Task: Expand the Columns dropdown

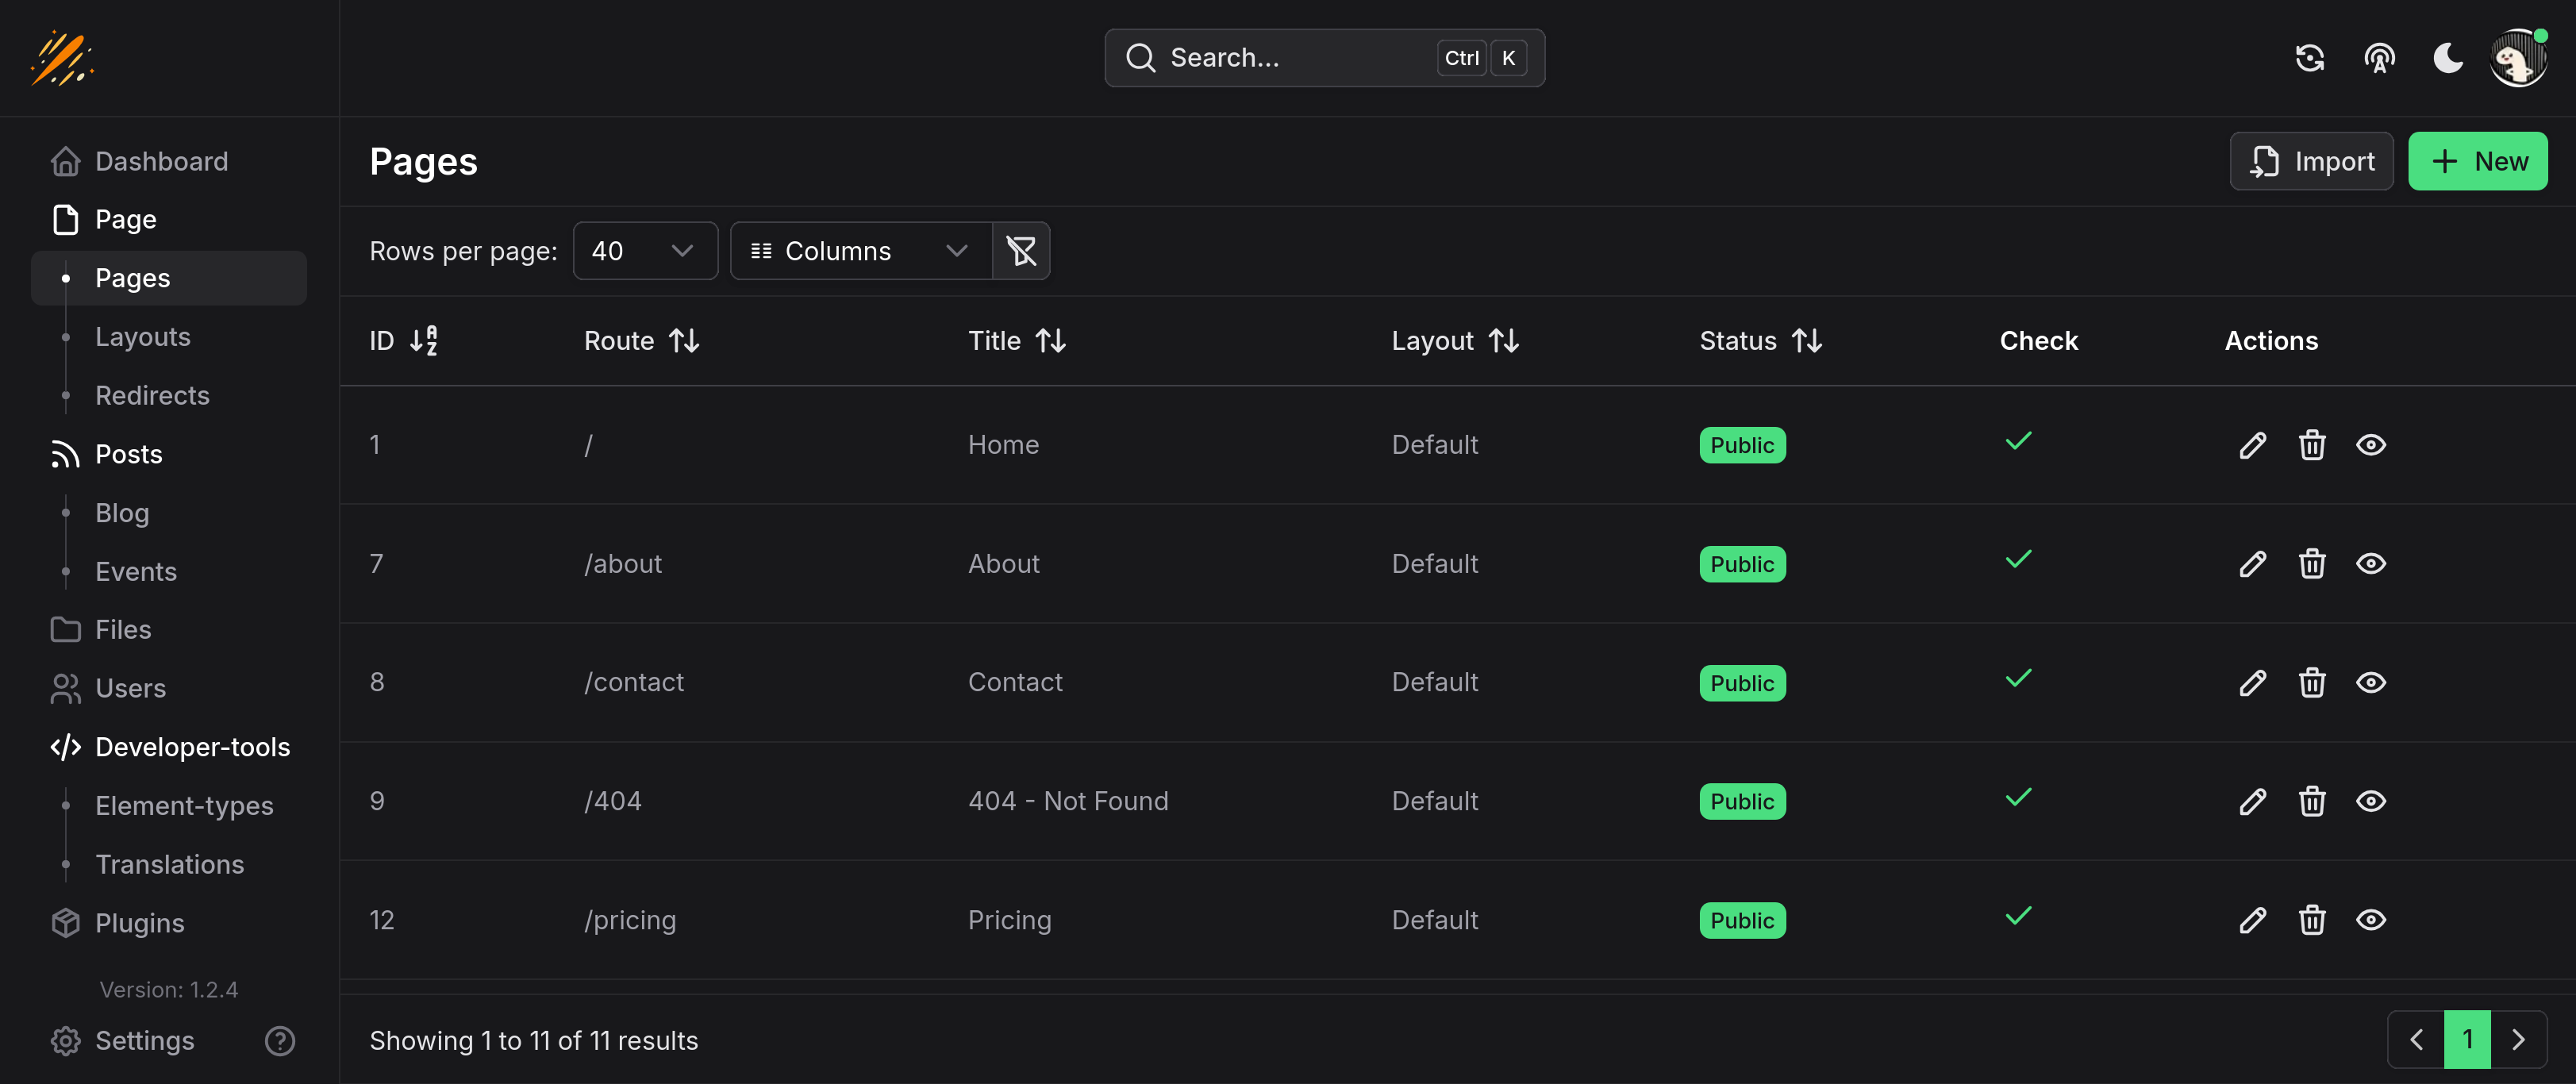Action: [860, 251]
